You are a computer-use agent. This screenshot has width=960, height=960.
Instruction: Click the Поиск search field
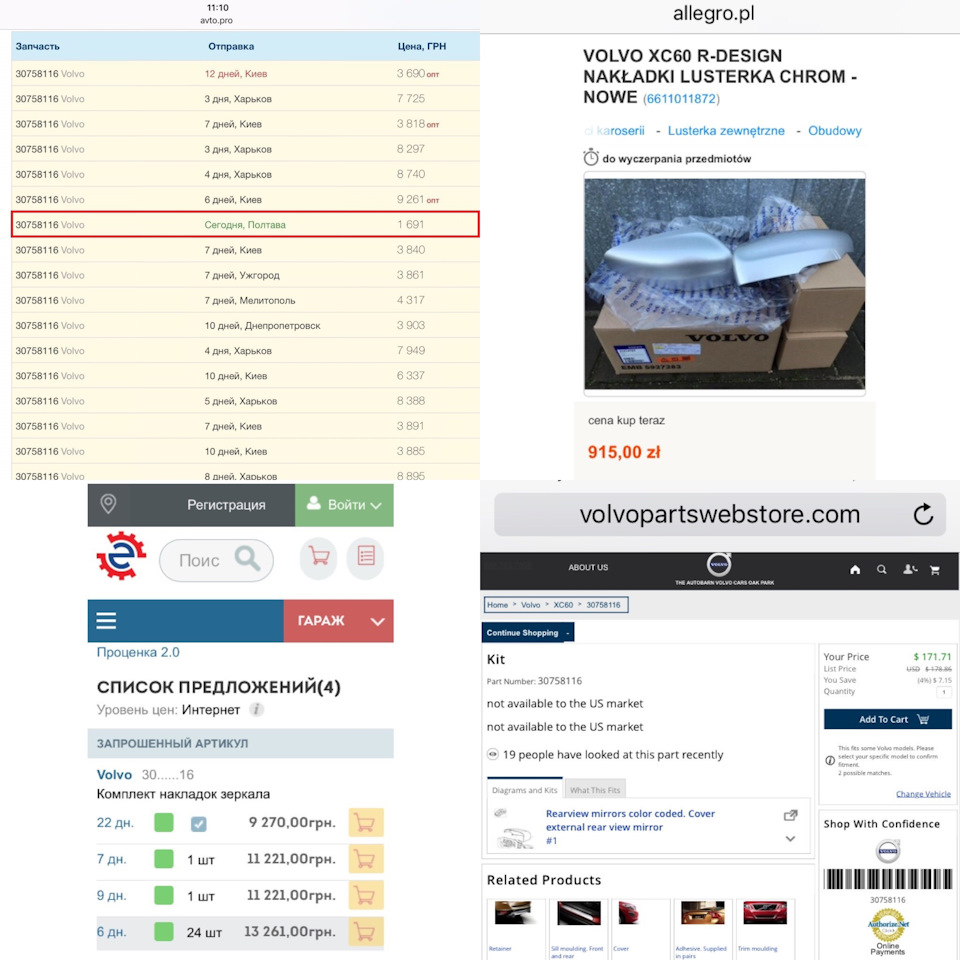[x=216, y=560]
